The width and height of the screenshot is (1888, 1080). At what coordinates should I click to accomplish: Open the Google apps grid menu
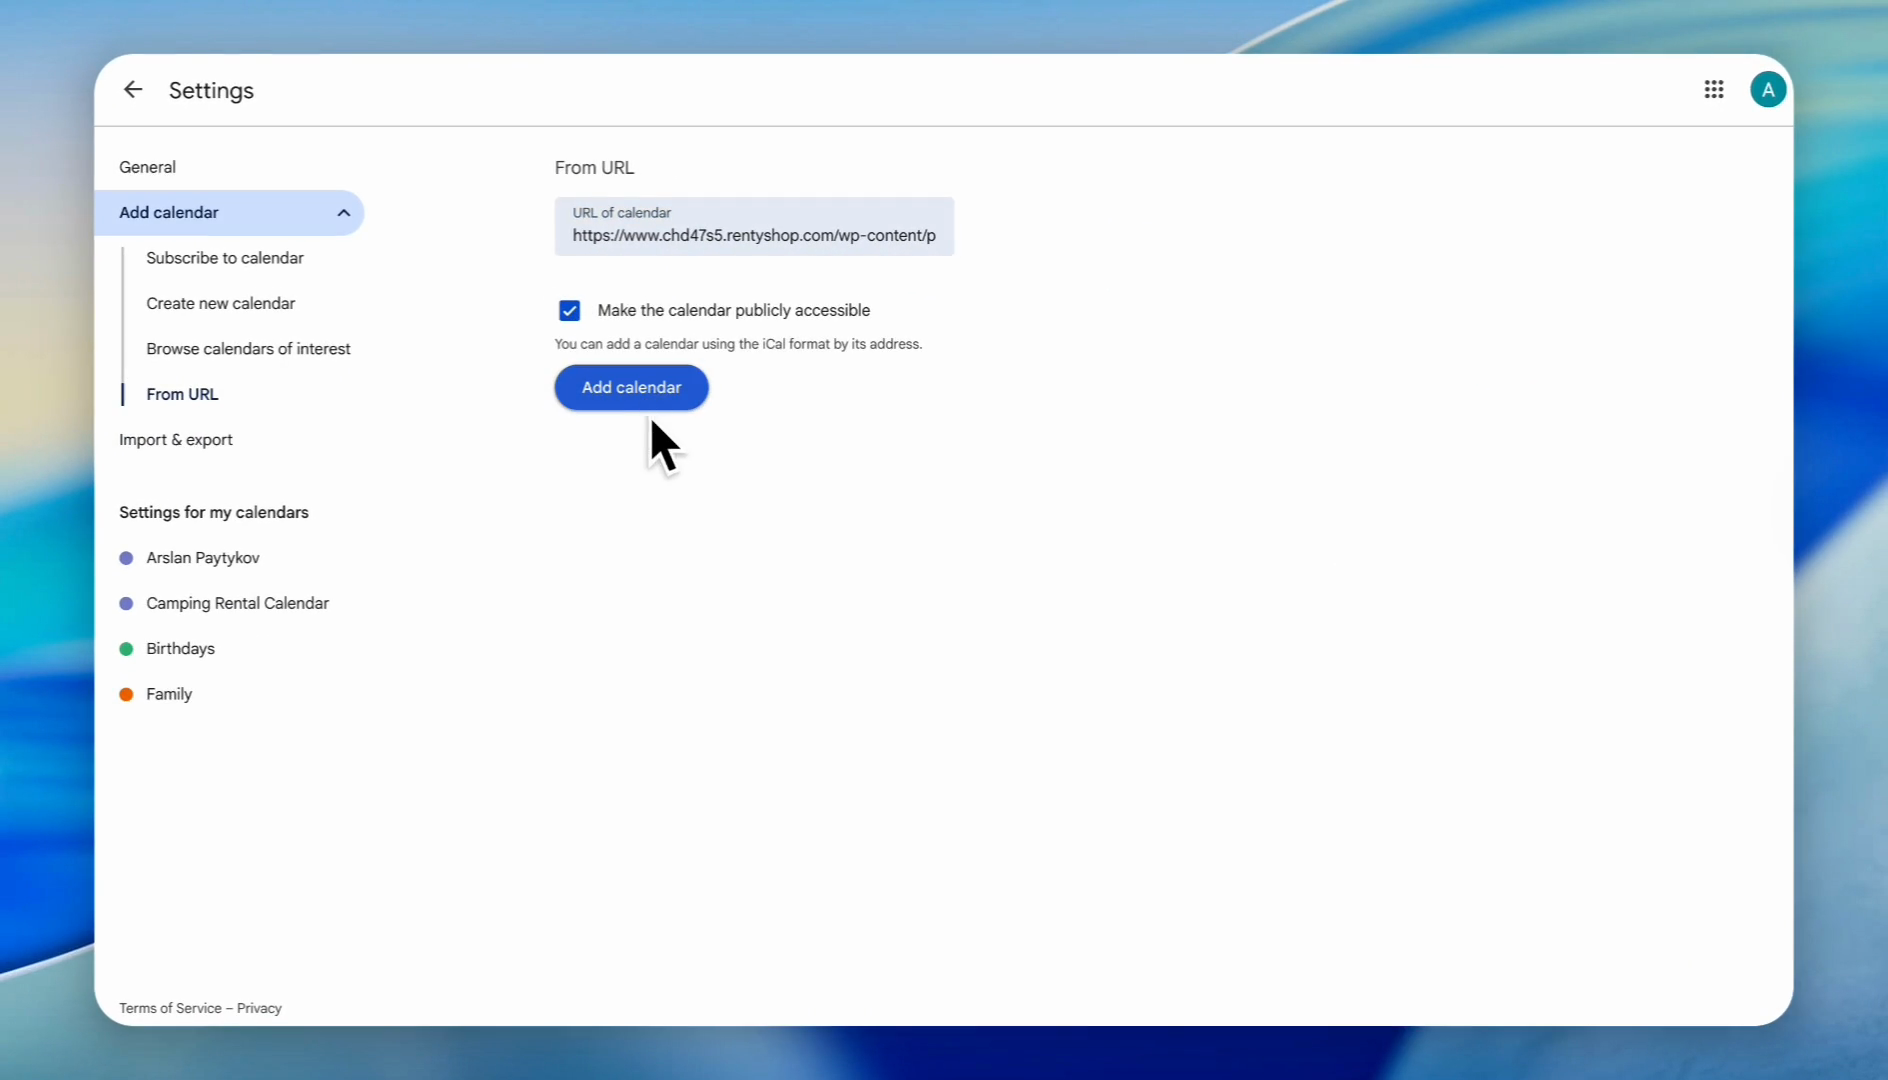(1713, 89)
